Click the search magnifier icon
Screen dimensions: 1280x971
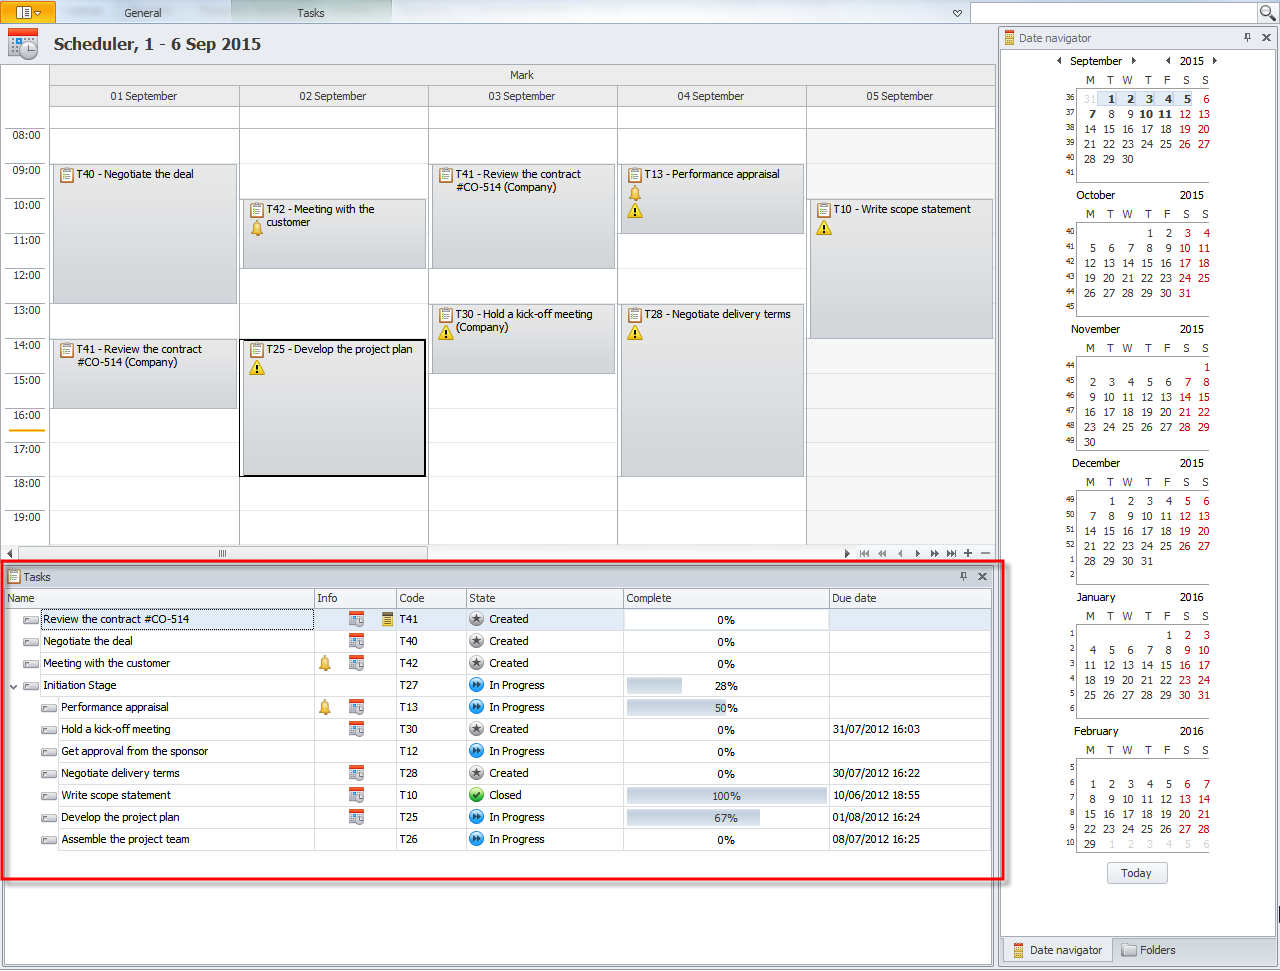click(1267, 13)
